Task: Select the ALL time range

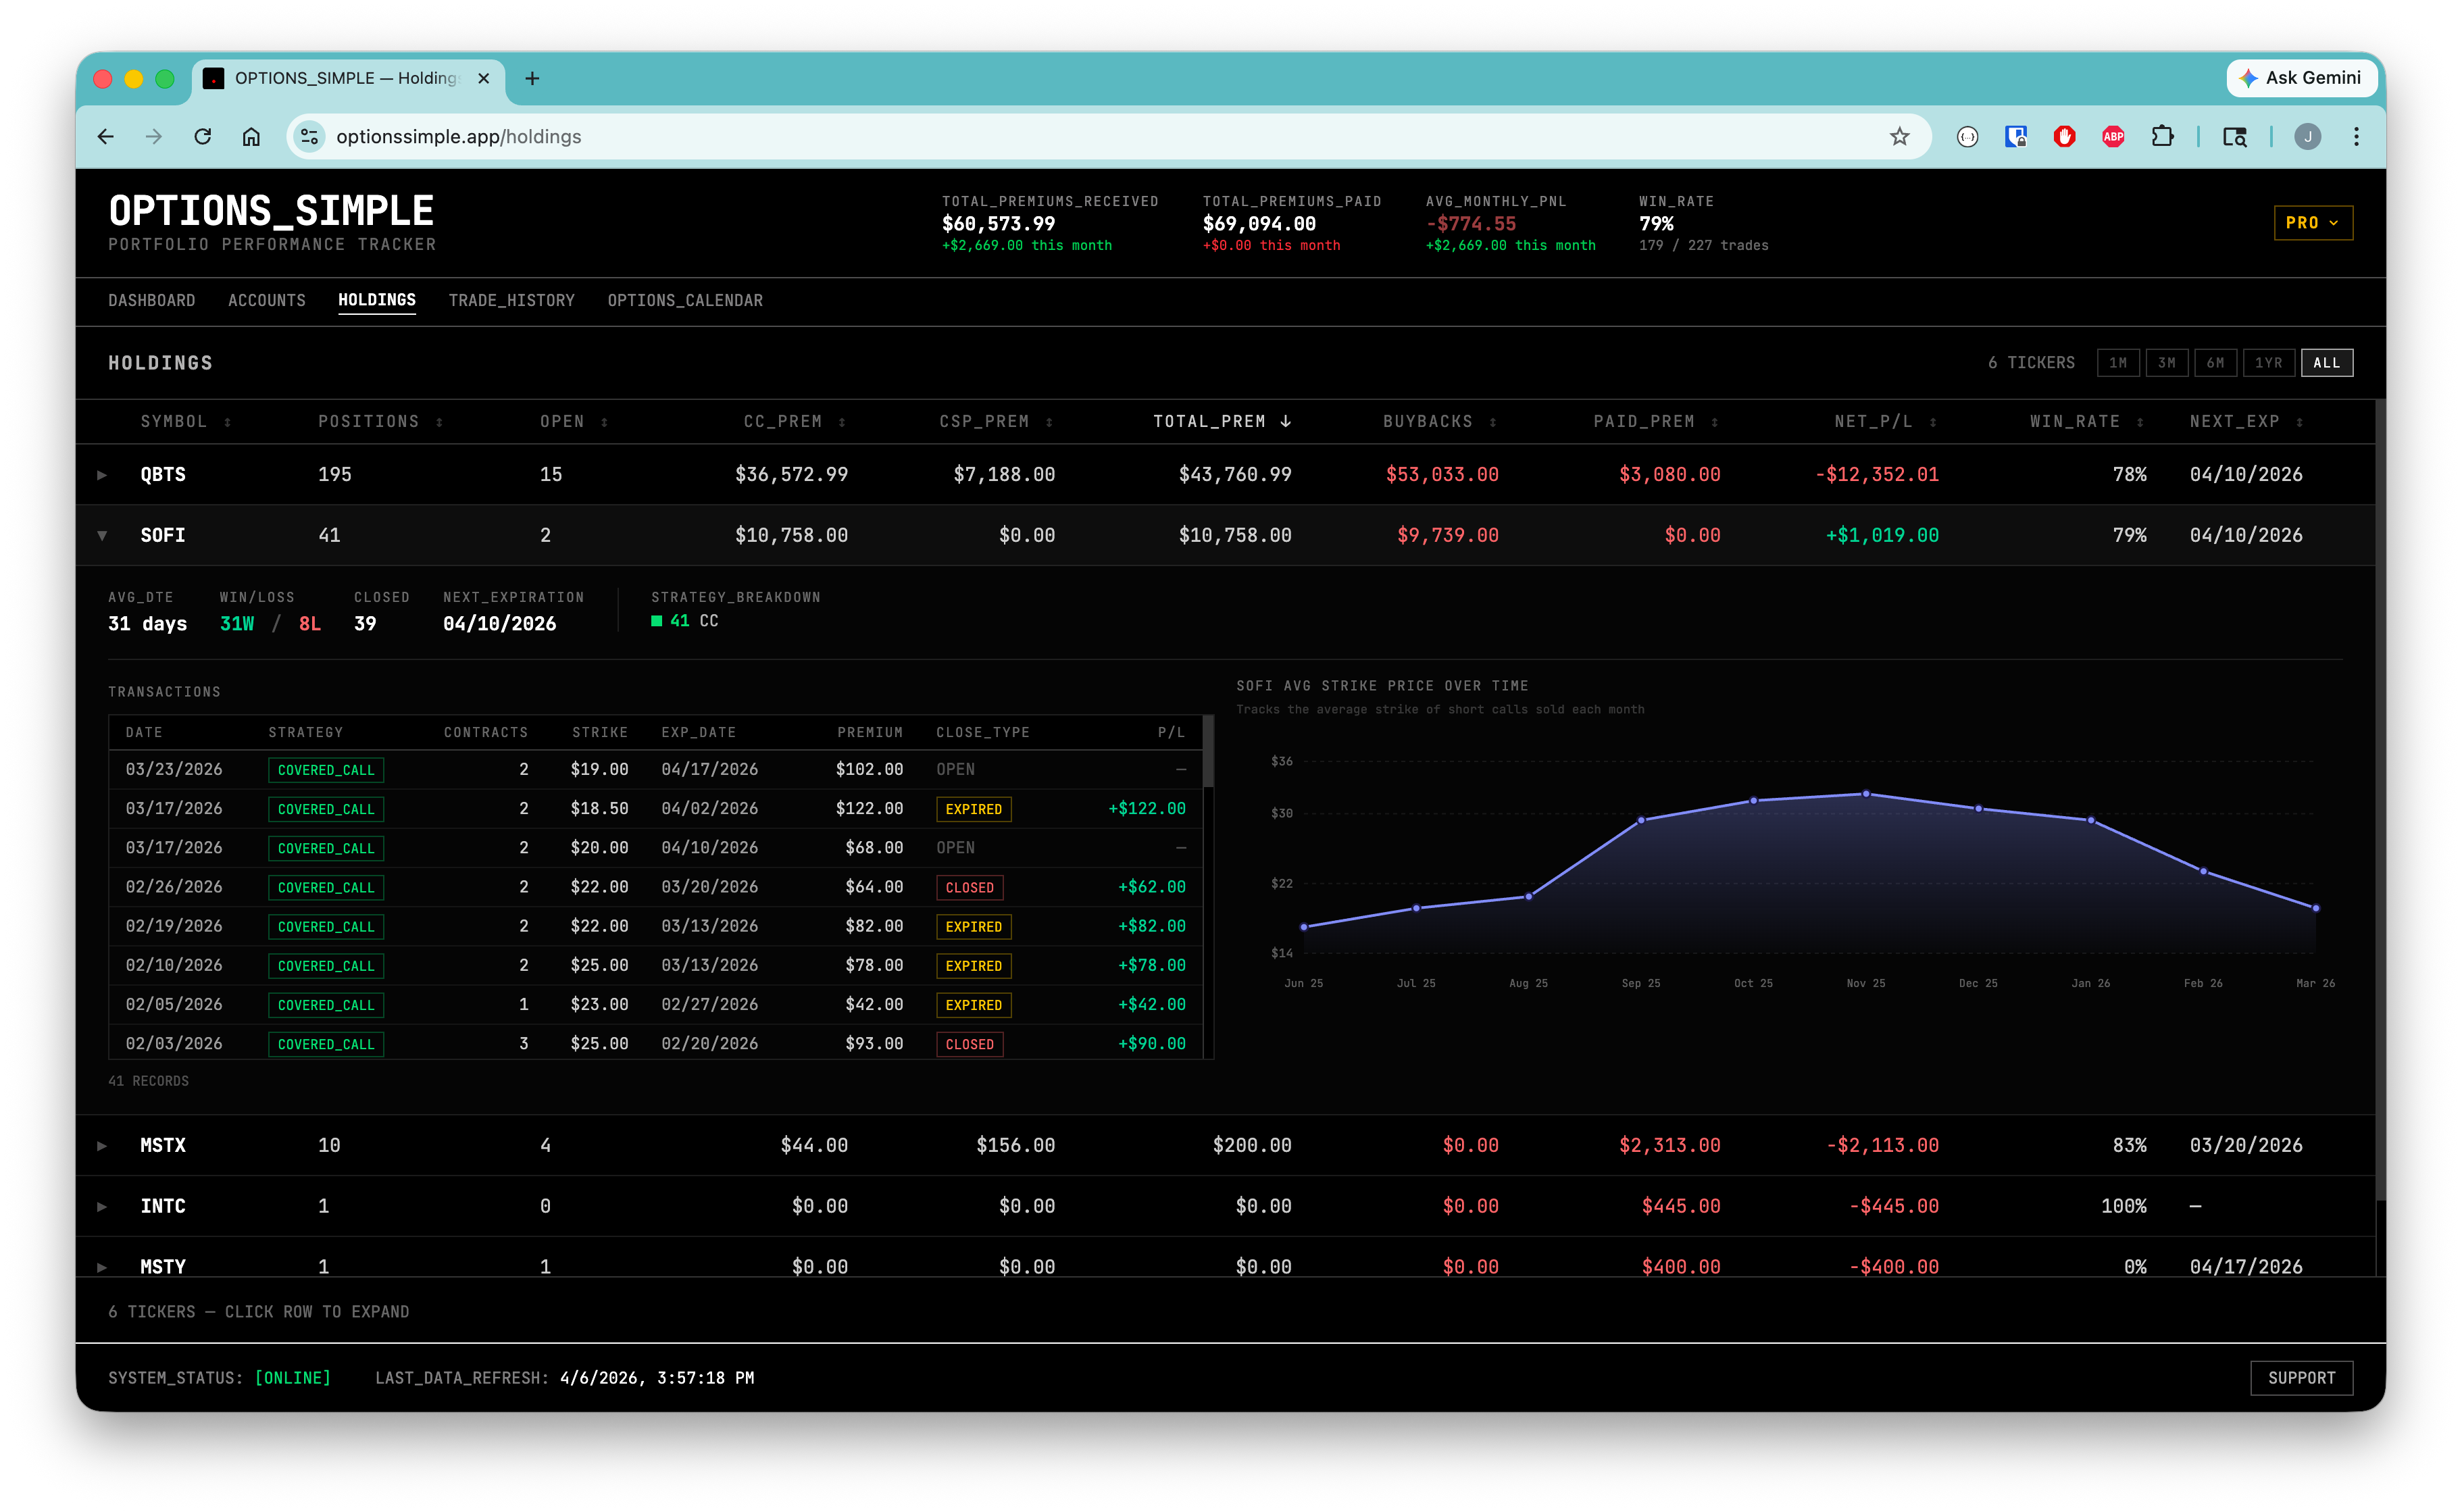Action: coord(2326,363)
